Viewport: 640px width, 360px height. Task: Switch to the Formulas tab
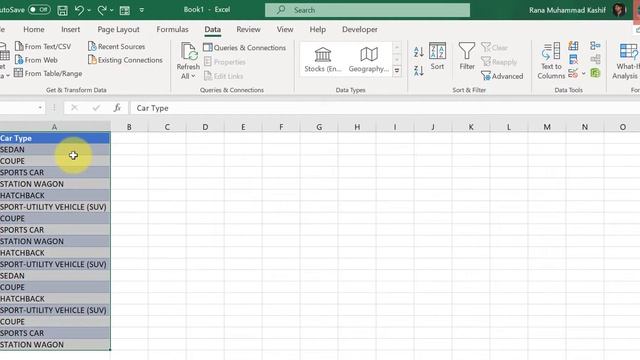pos(172,29)
